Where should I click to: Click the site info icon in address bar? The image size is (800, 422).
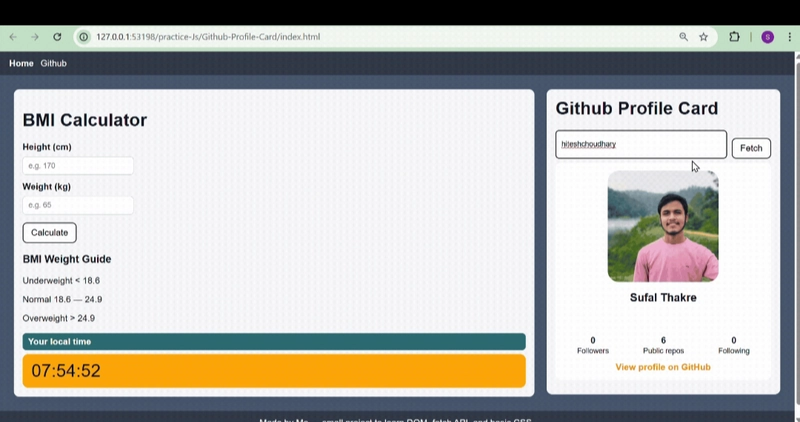pyautogui.click(x=84, y=37)
